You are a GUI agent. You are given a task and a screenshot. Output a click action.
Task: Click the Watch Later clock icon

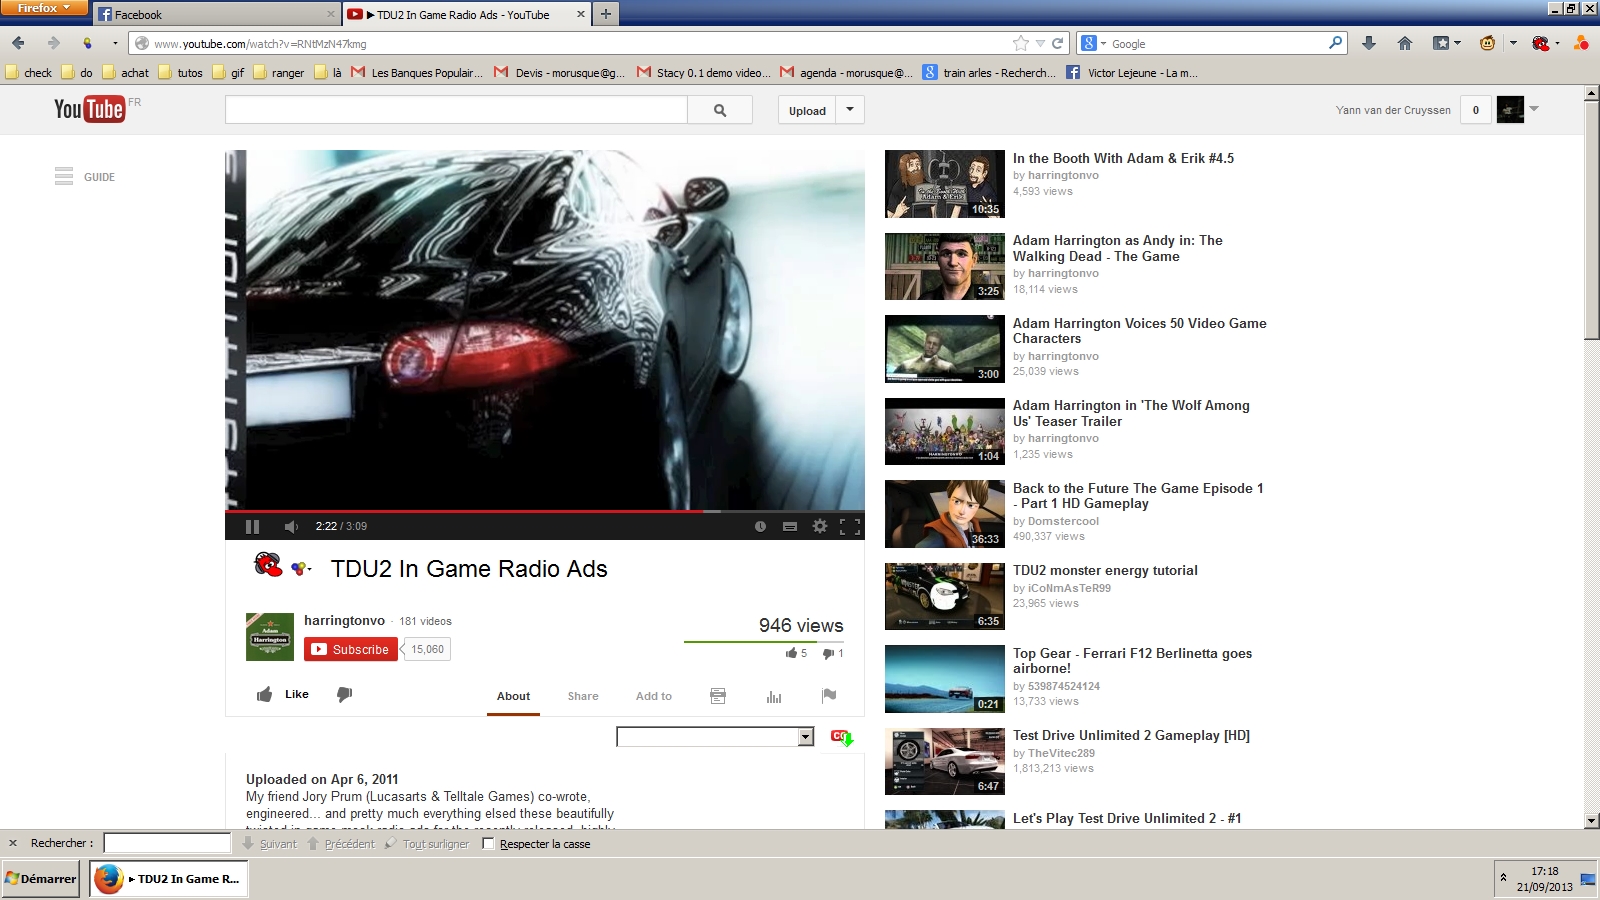coord(760,526)
